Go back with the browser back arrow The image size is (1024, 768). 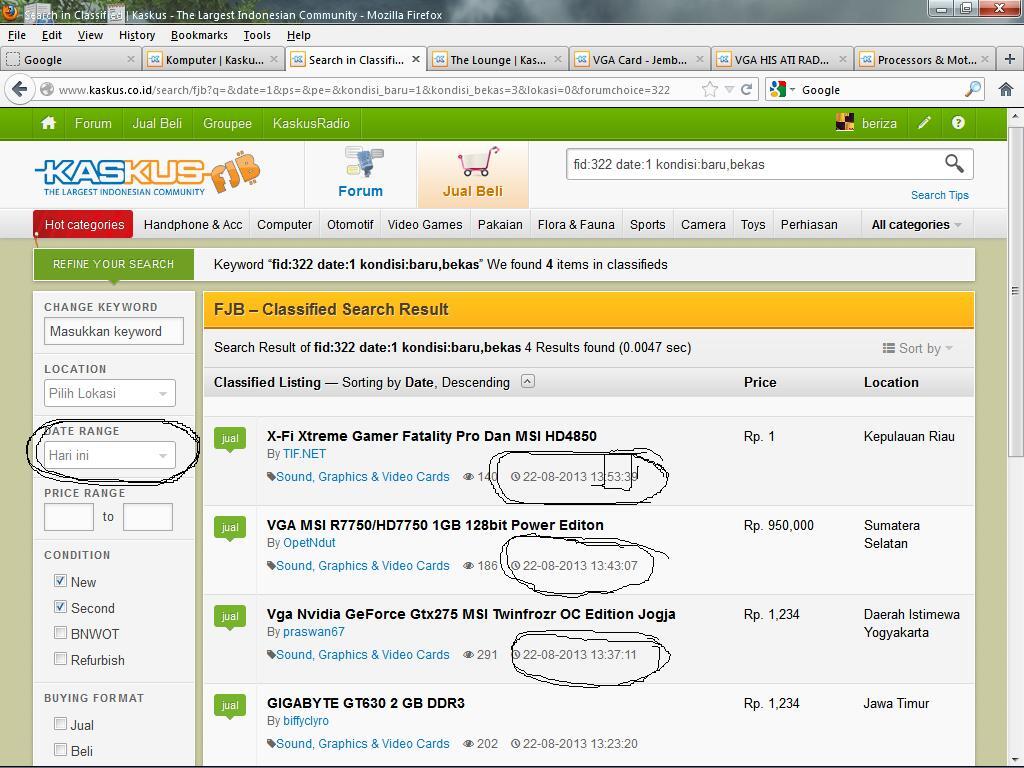pyautogui.click(x=20, y=89)
